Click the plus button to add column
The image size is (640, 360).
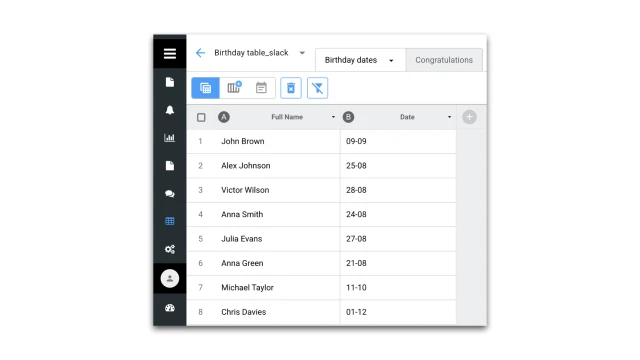(469, 117)
